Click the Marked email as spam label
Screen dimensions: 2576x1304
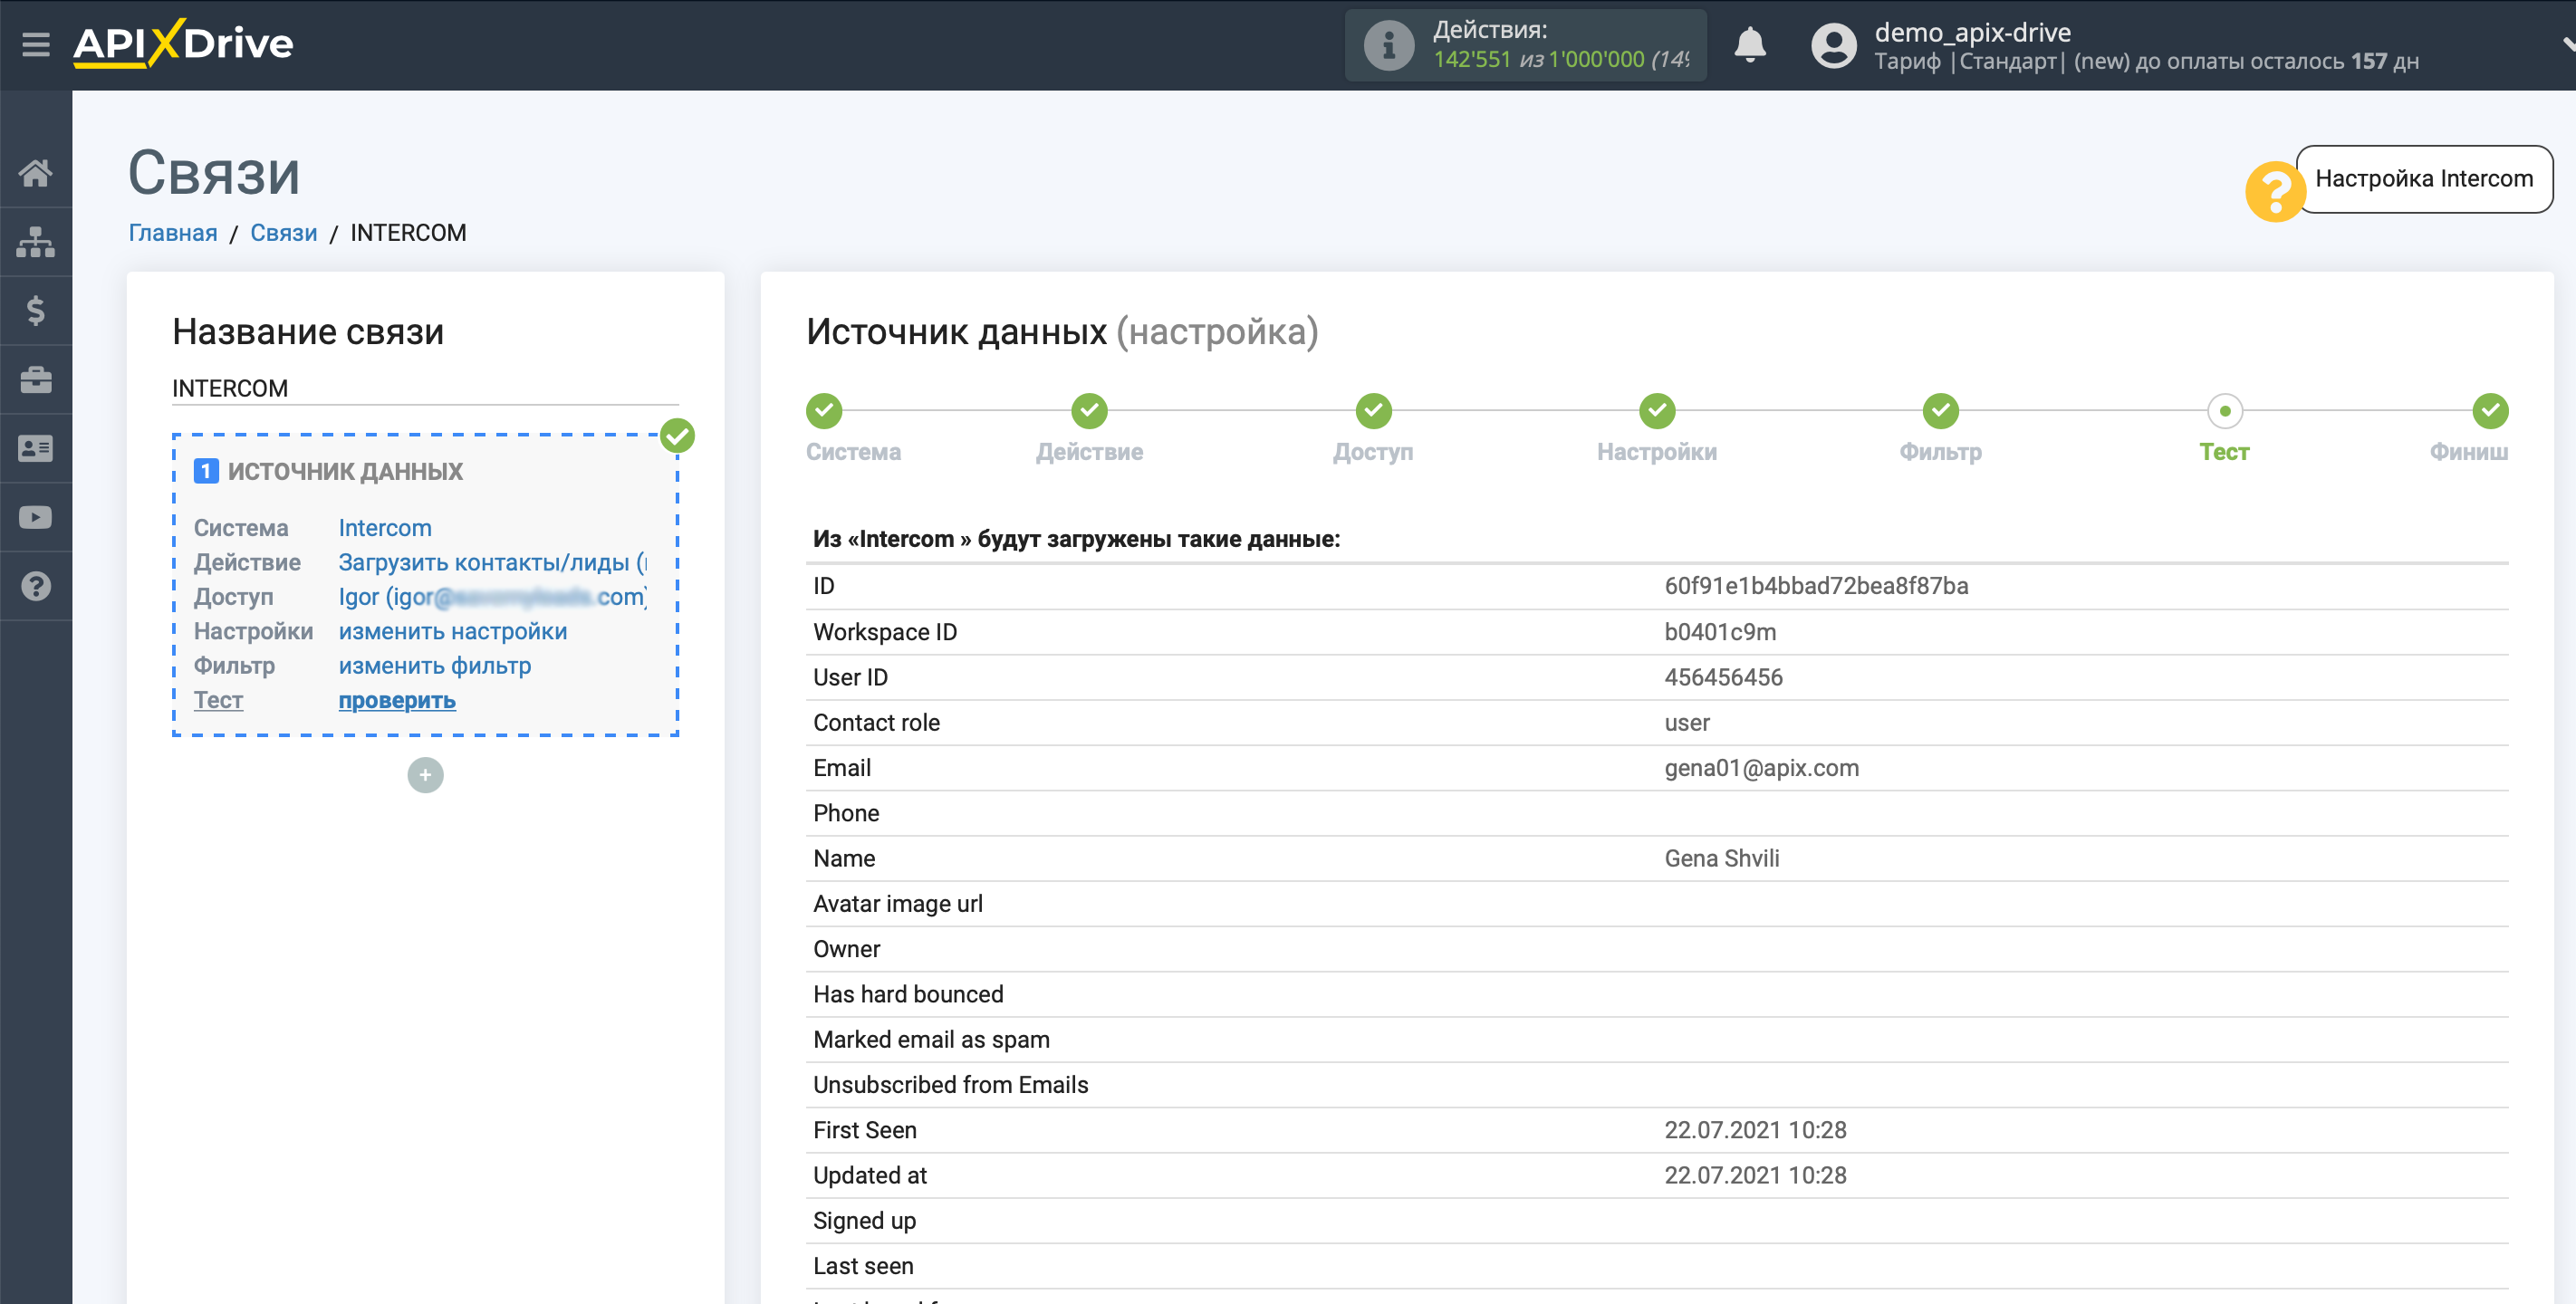[x=931, y=1040]
